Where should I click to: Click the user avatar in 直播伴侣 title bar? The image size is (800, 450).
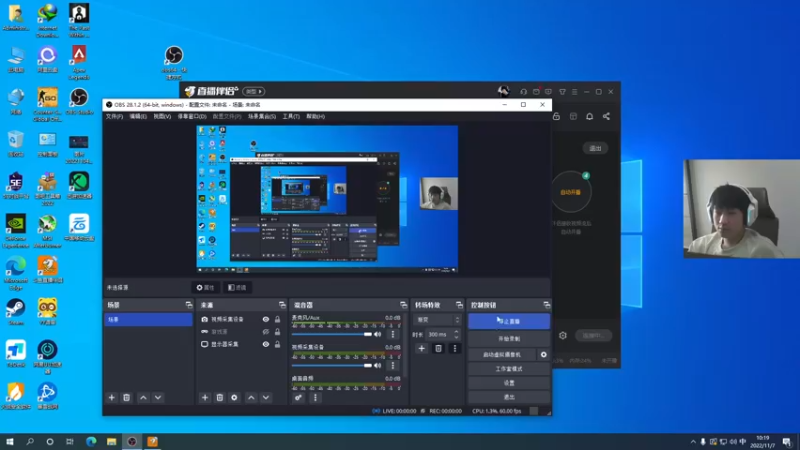504,91
